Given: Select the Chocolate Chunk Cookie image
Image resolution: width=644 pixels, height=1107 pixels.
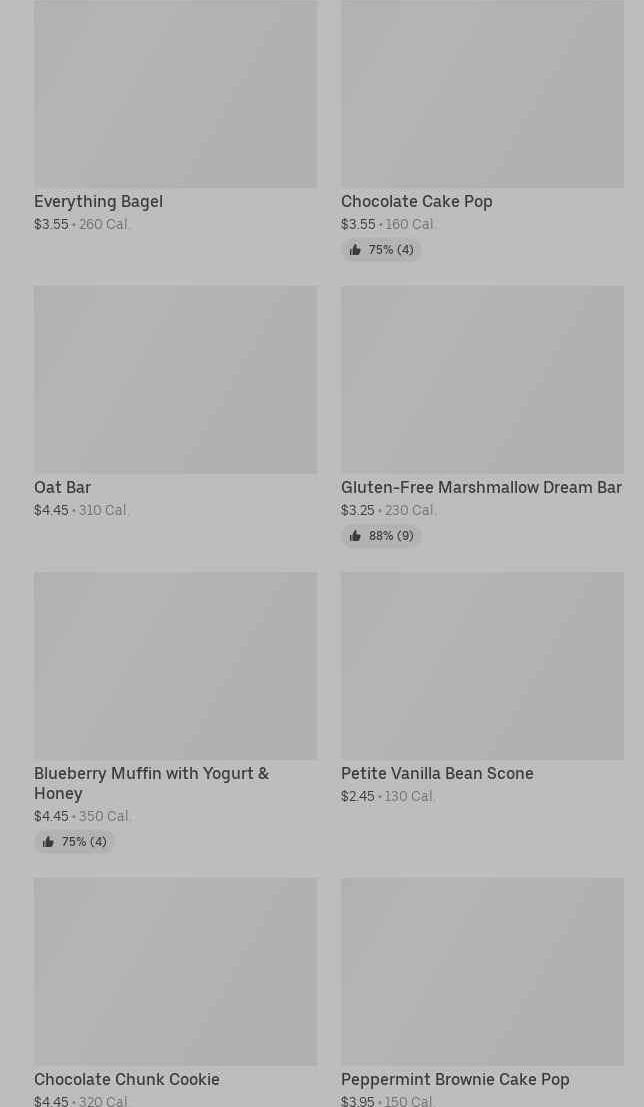Looking at the screenshot, I should click(175, 971).
